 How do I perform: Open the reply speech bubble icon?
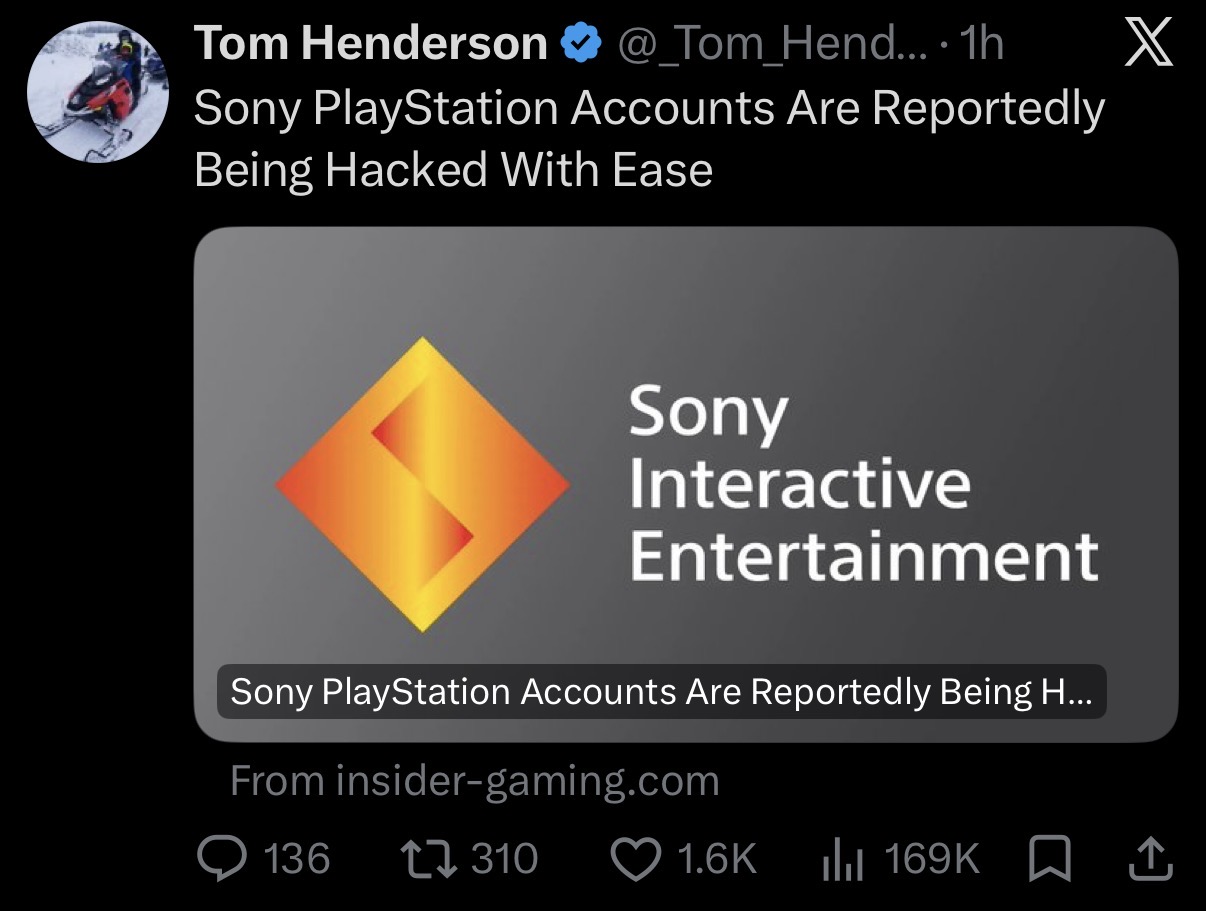222,859
